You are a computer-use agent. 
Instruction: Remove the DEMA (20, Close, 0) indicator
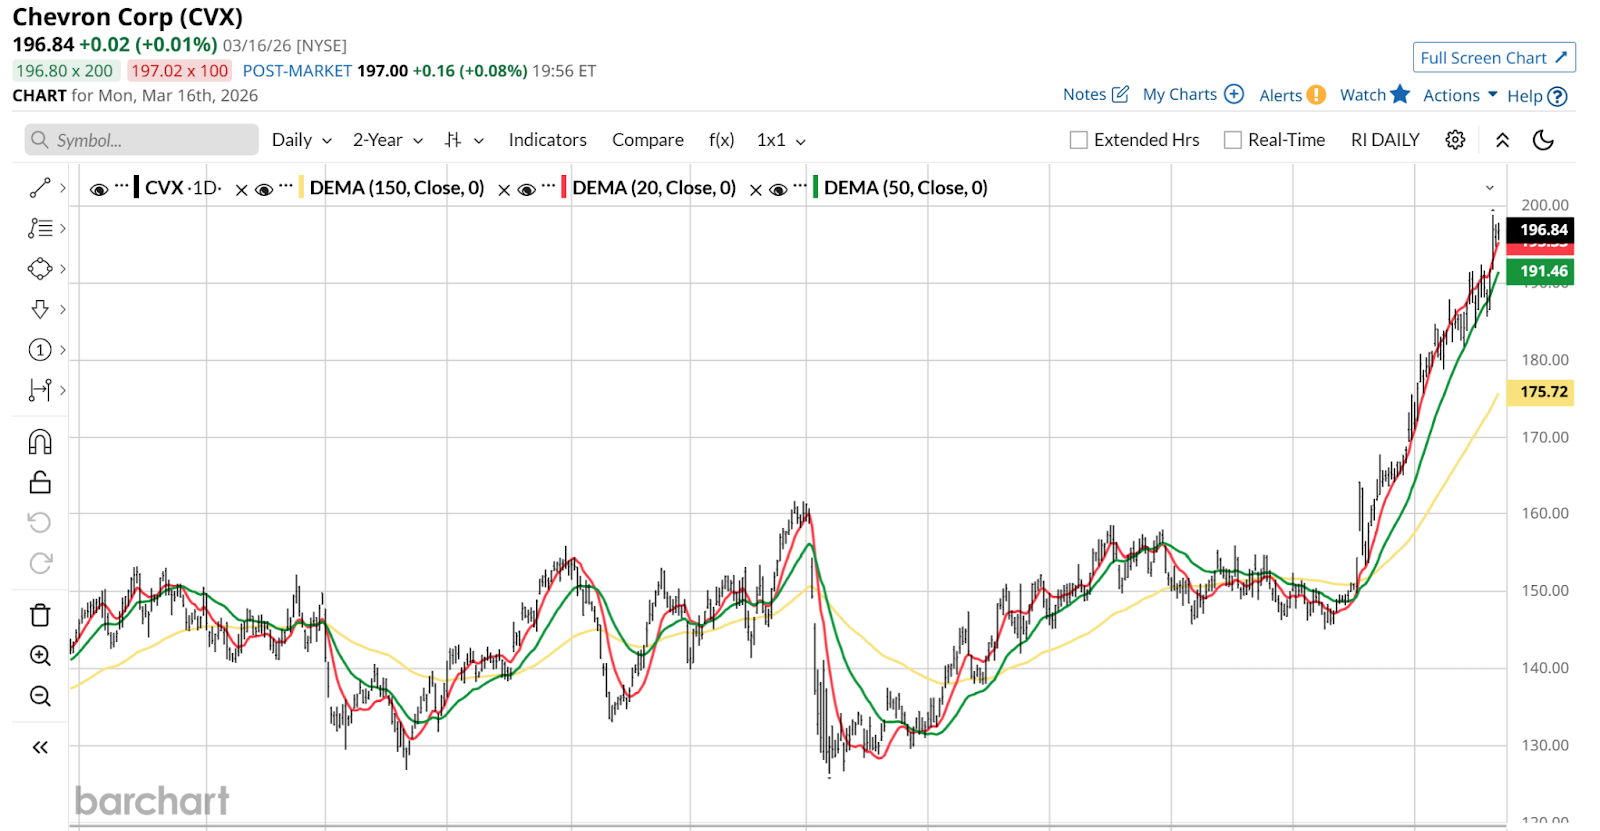tap(756, 190)
